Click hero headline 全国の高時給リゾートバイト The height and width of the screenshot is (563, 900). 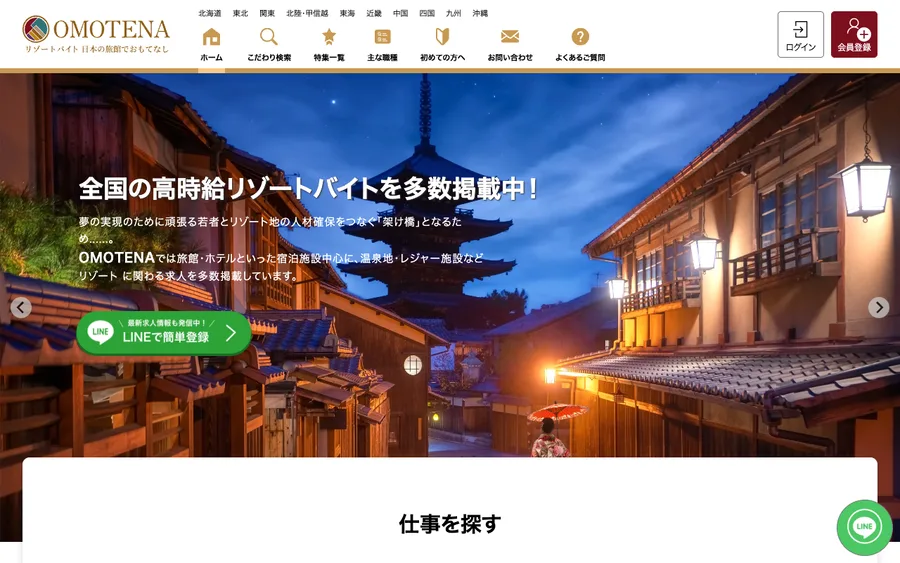click(308, 188)
